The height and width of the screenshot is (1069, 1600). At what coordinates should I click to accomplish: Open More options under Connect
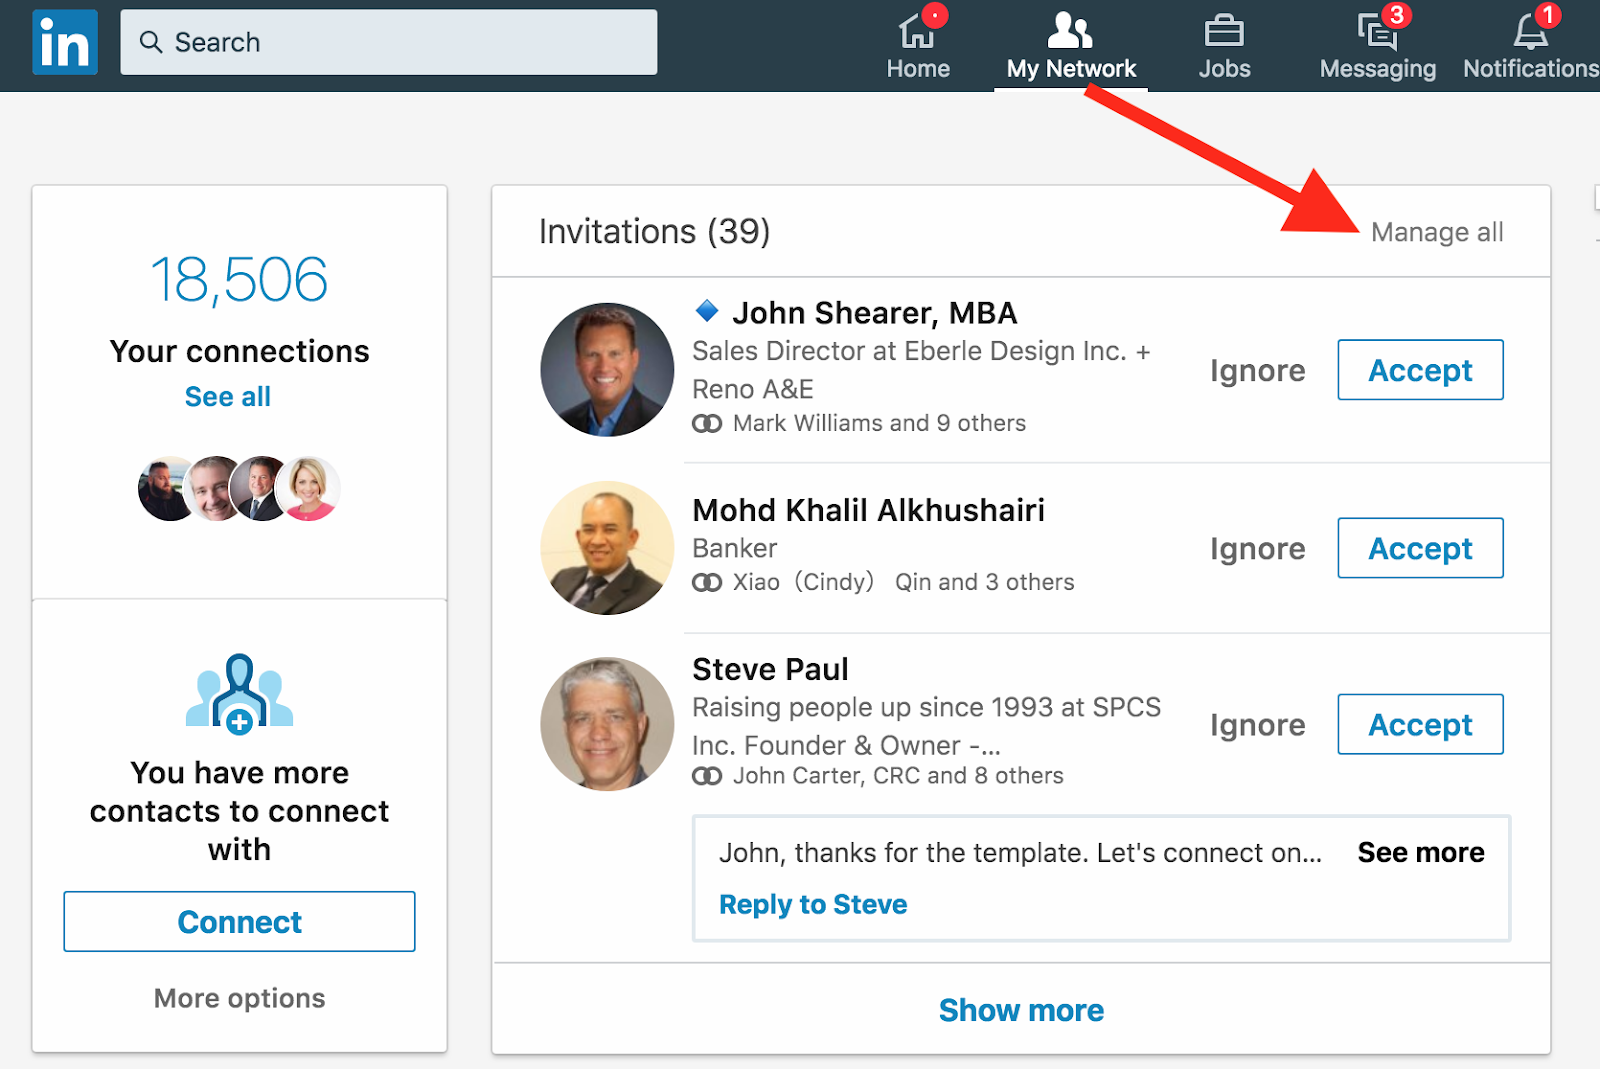click(238, 997)
